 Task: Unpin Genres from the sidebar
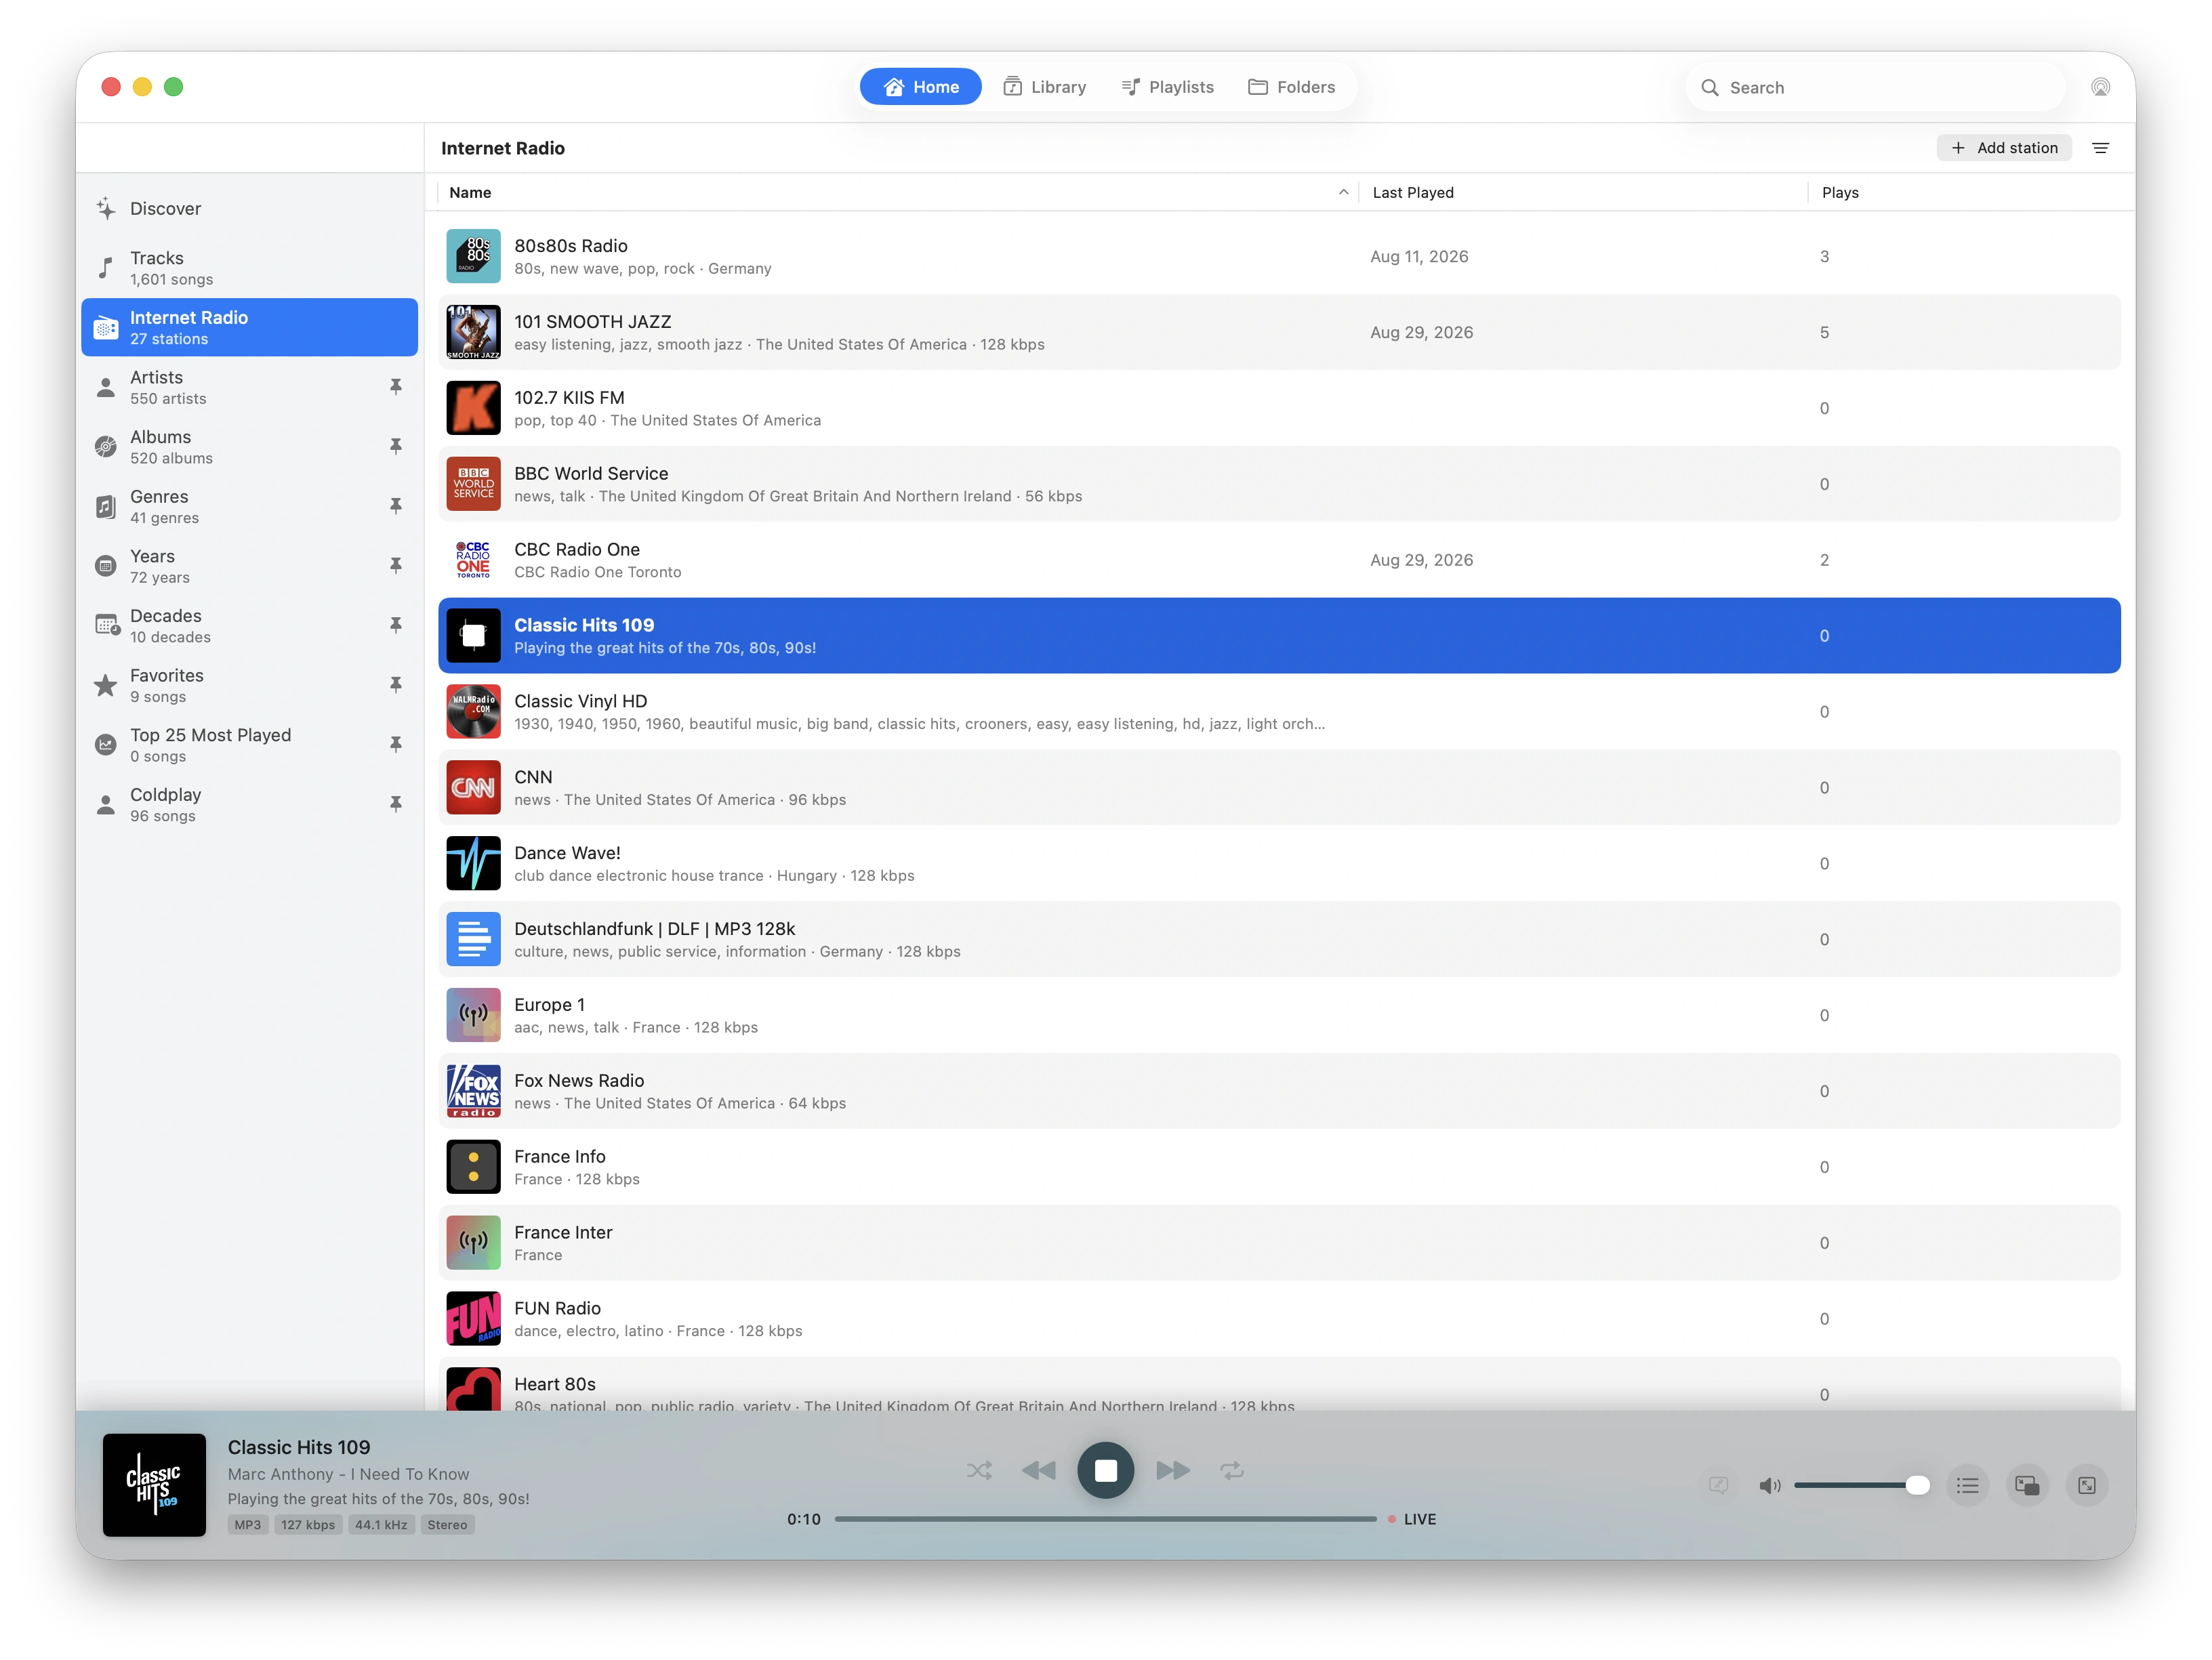(396, 506)
